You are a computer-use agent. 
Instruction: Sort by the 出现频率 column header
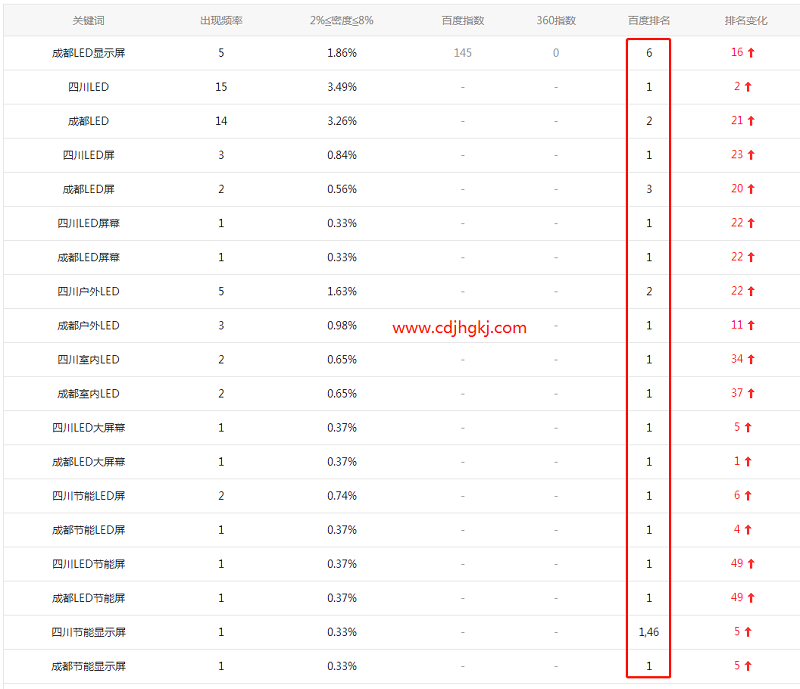pos(221,20)
